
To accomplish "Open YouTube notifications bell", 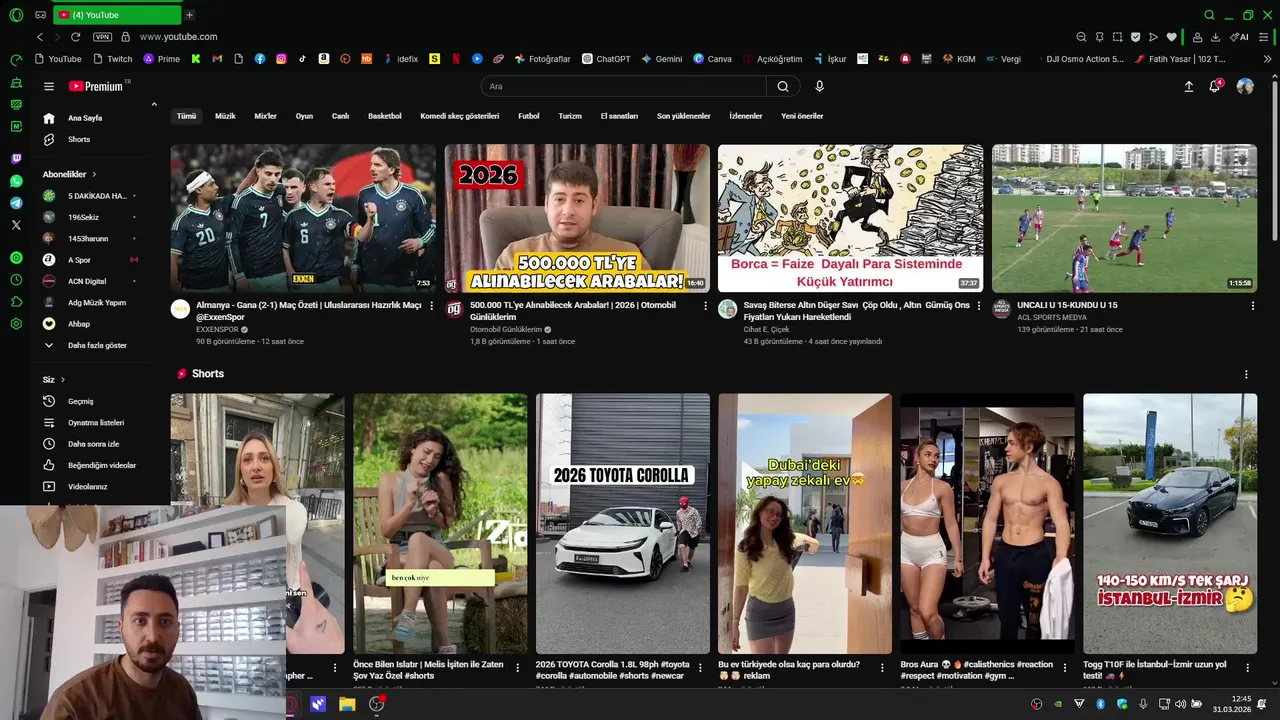I will (x=1215, y=86).
